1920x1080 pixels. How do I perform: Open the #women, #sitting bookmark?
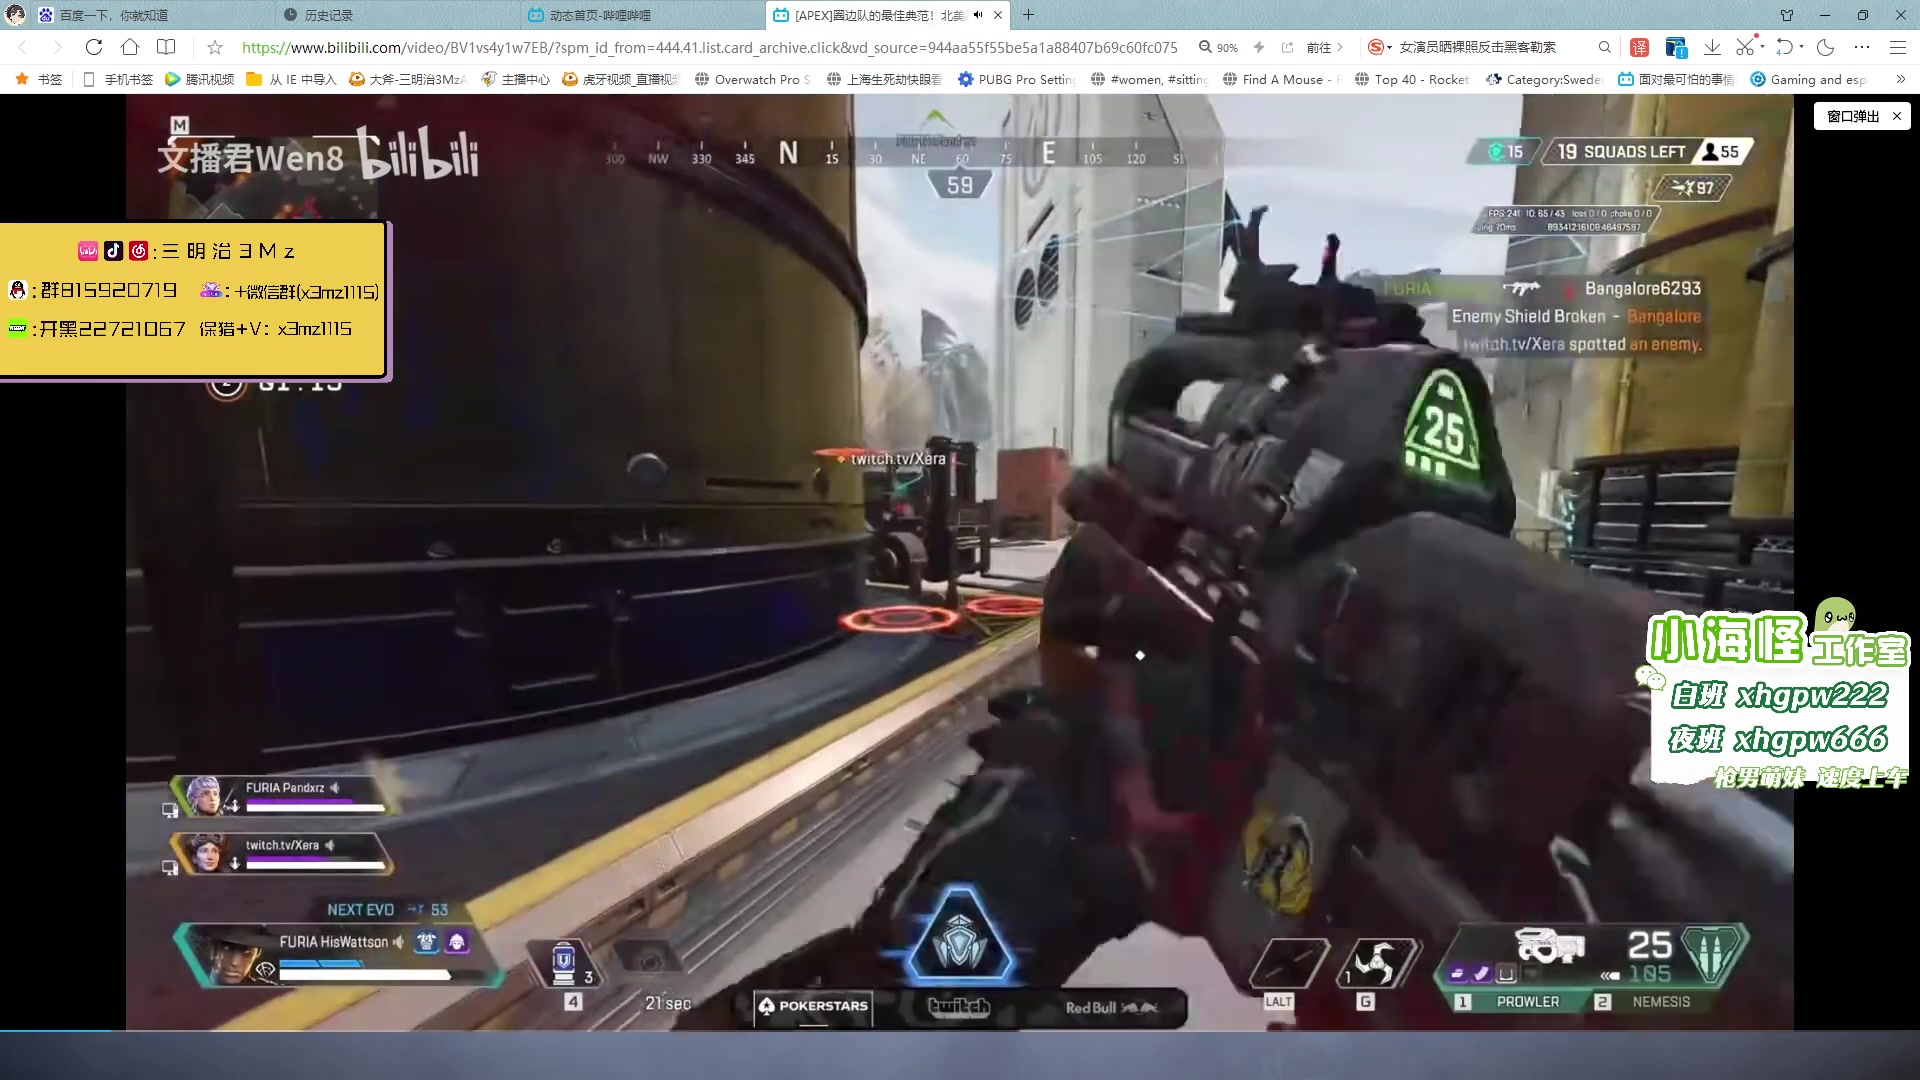(x=1149, y=79)
